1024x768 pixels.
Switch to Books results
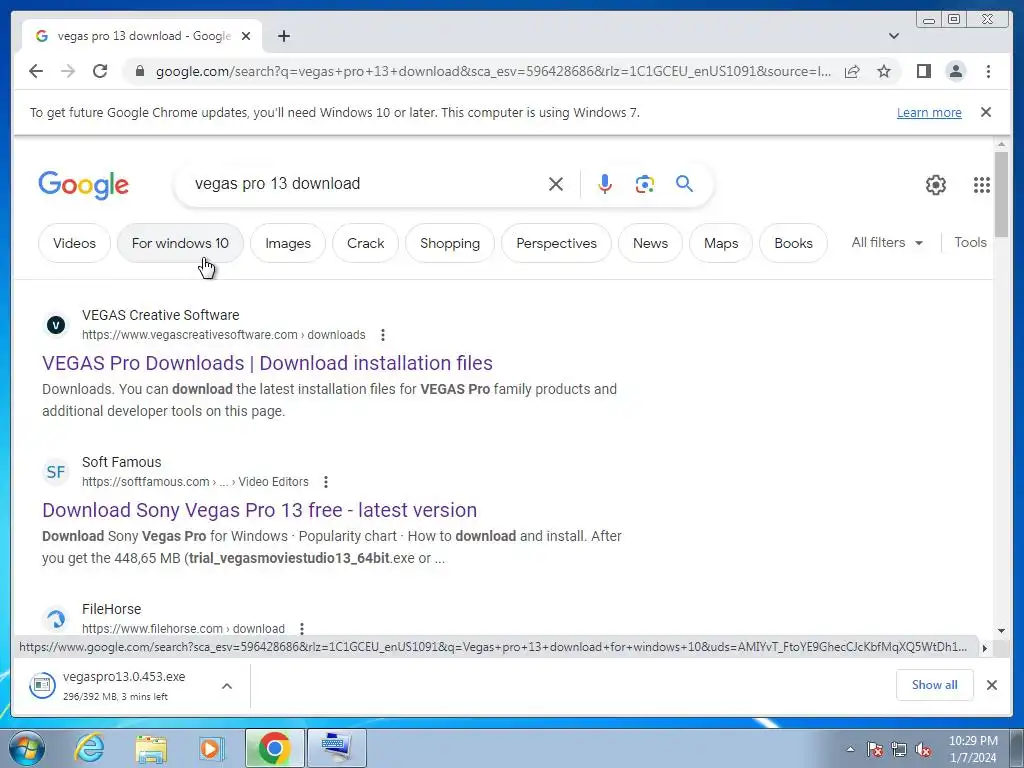point(793,243)
